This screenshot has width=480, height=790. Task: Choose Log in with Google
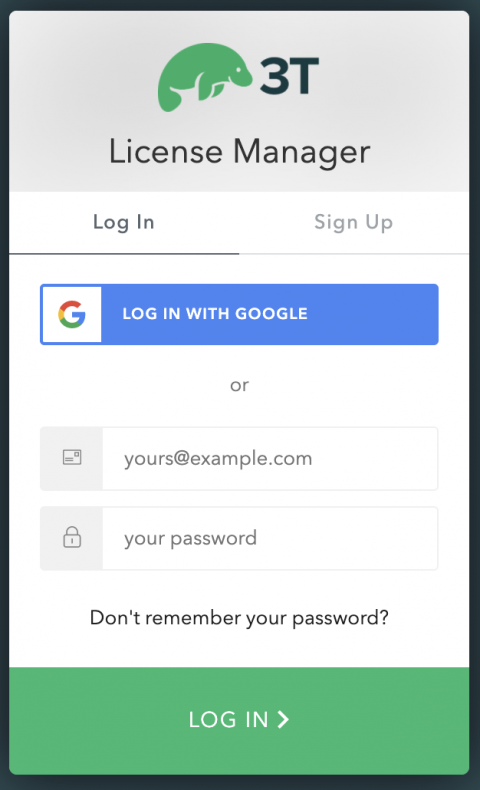pos(239,314)
